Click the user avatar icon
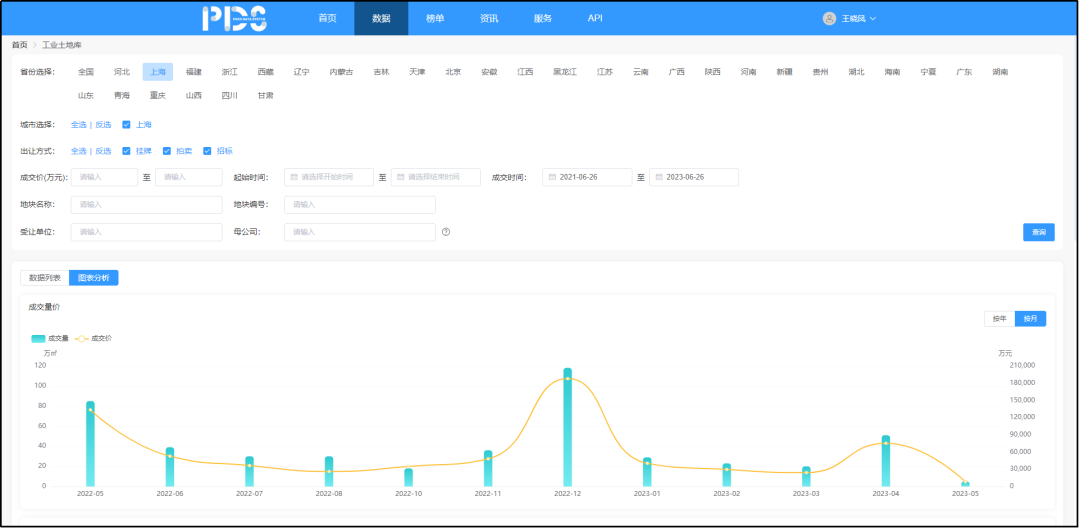Image resolution: width=1080 pixels, height=528 pixels. pyautogui.click(x=828, y=18)
